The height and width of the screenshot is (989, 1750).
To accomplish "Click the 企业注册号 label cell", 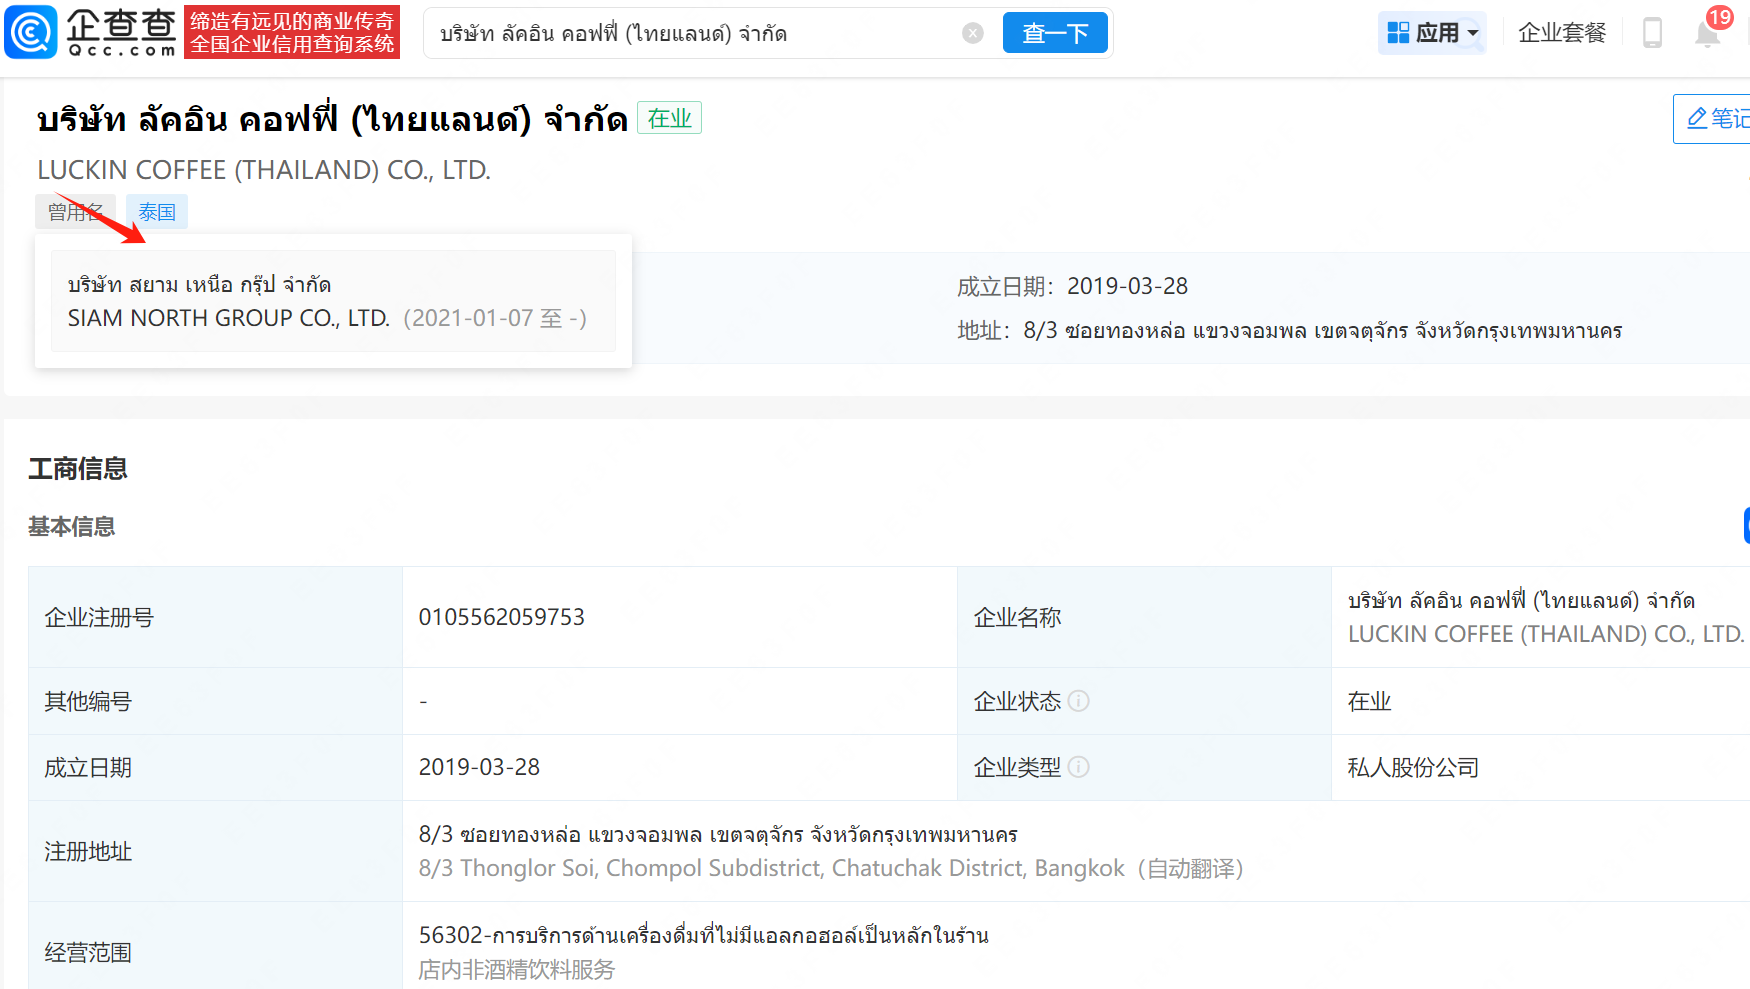I will [215, 617].
